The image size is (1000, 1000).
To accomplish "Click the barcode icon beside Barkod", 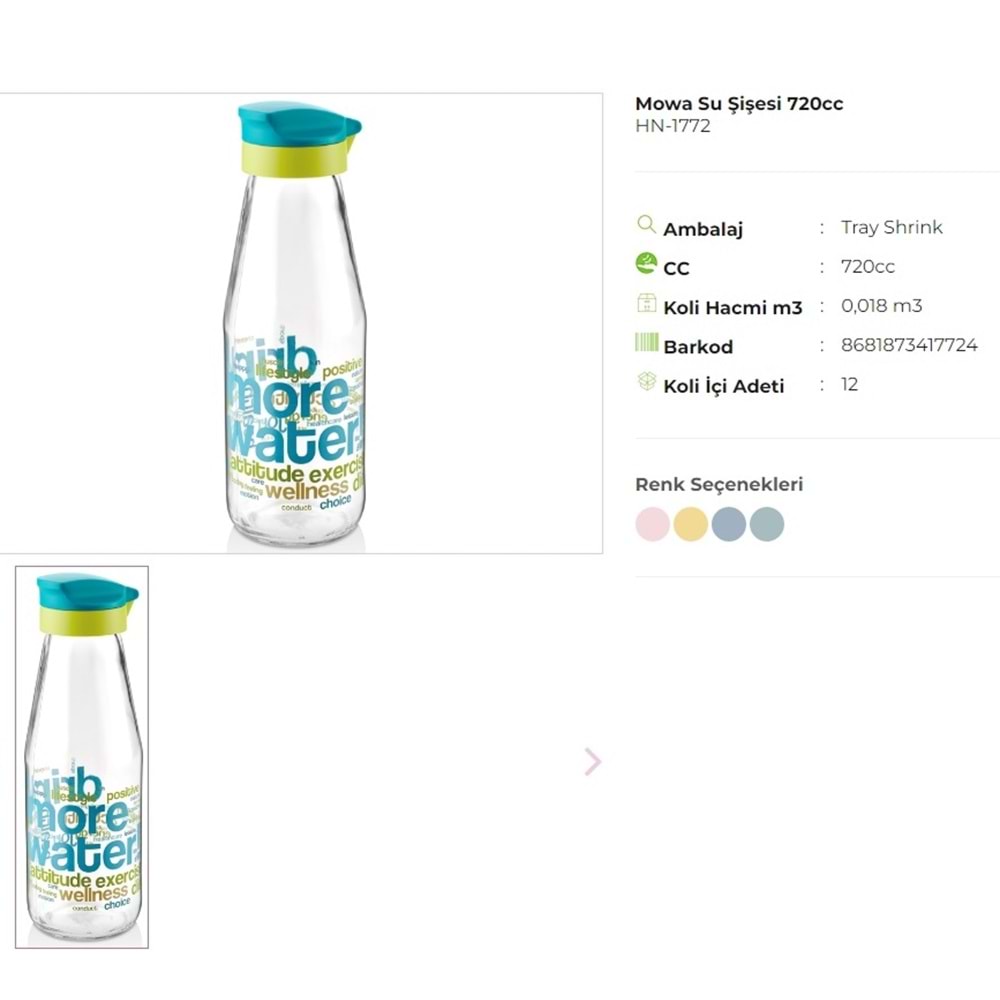I will [x=646, y=342].
